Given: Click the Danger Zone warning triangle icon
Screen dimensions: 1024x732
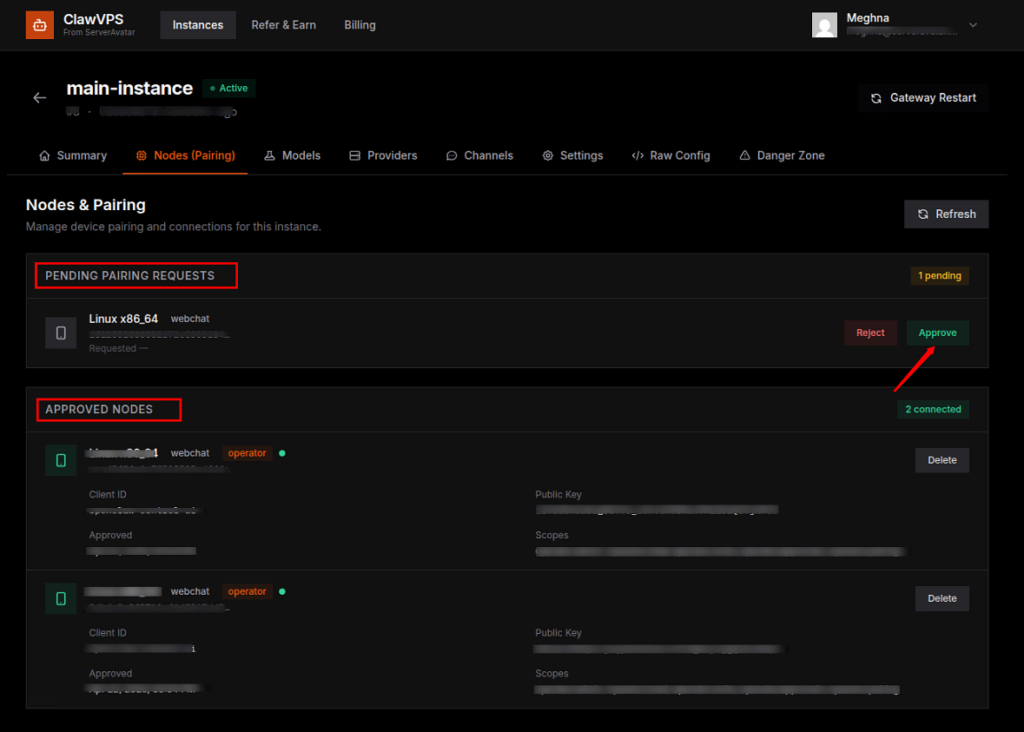Looking at the screenshot, I should click(x=744, y=155).
